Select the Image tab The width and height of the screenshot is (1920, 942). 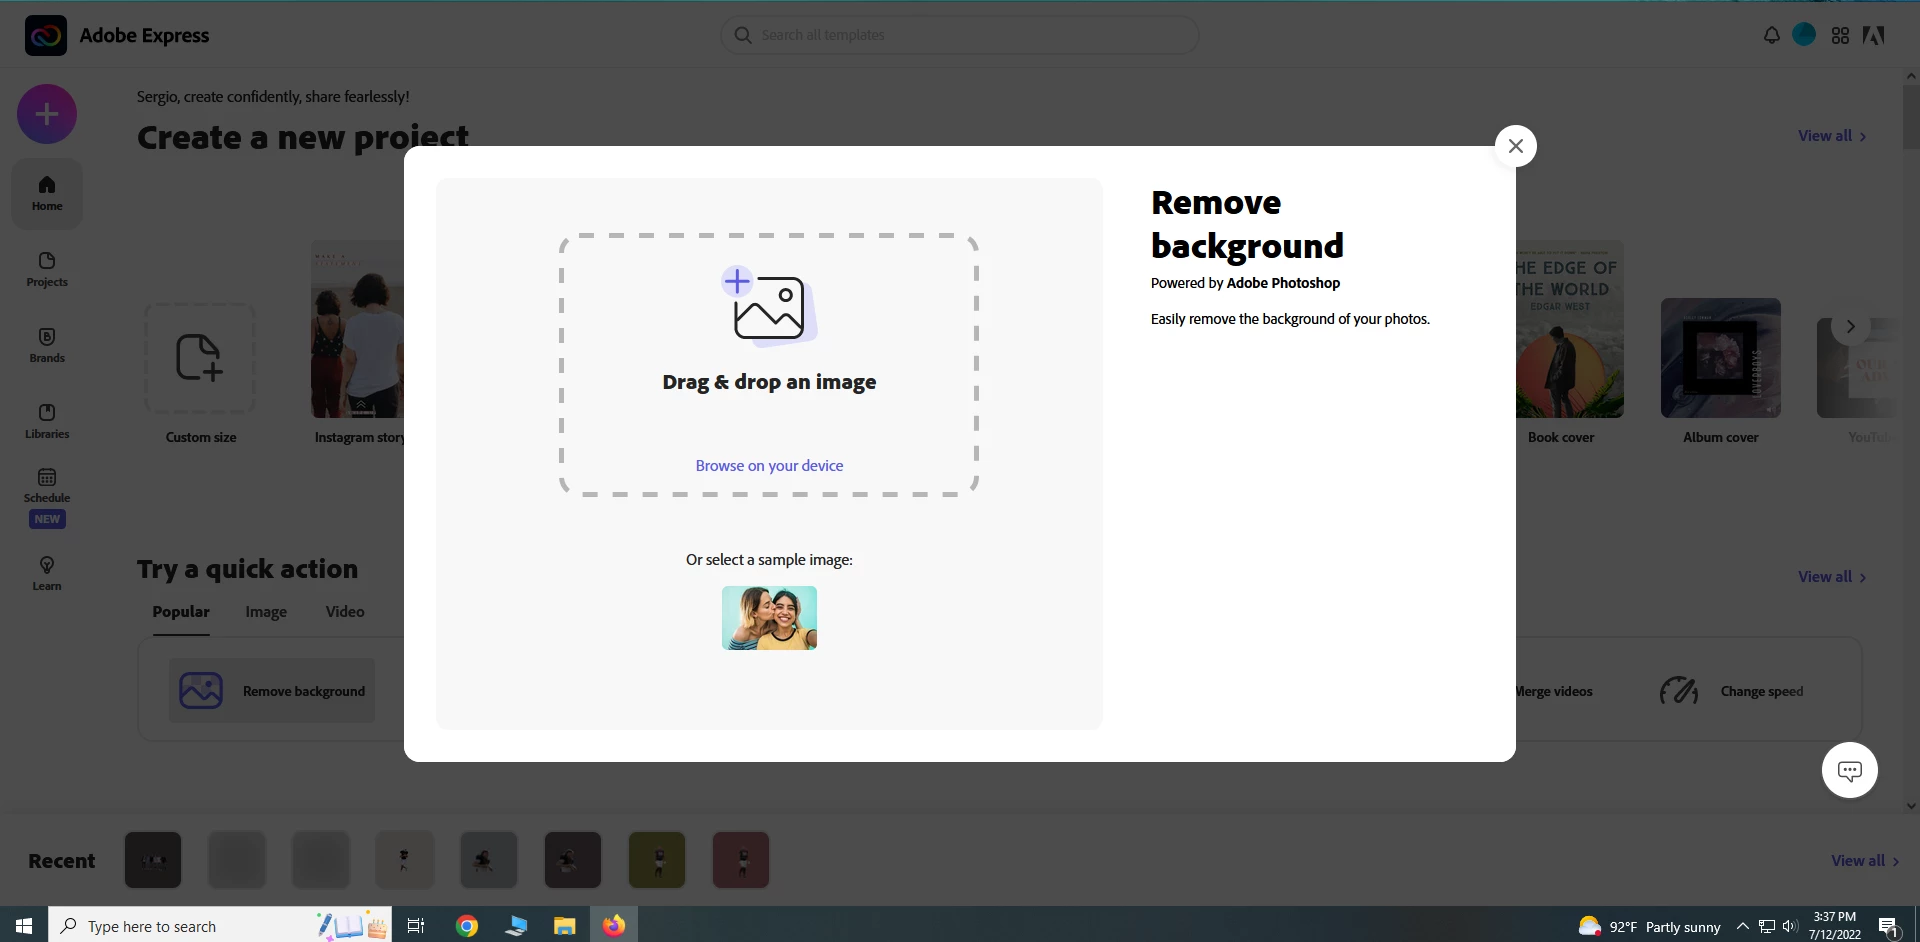266,612
